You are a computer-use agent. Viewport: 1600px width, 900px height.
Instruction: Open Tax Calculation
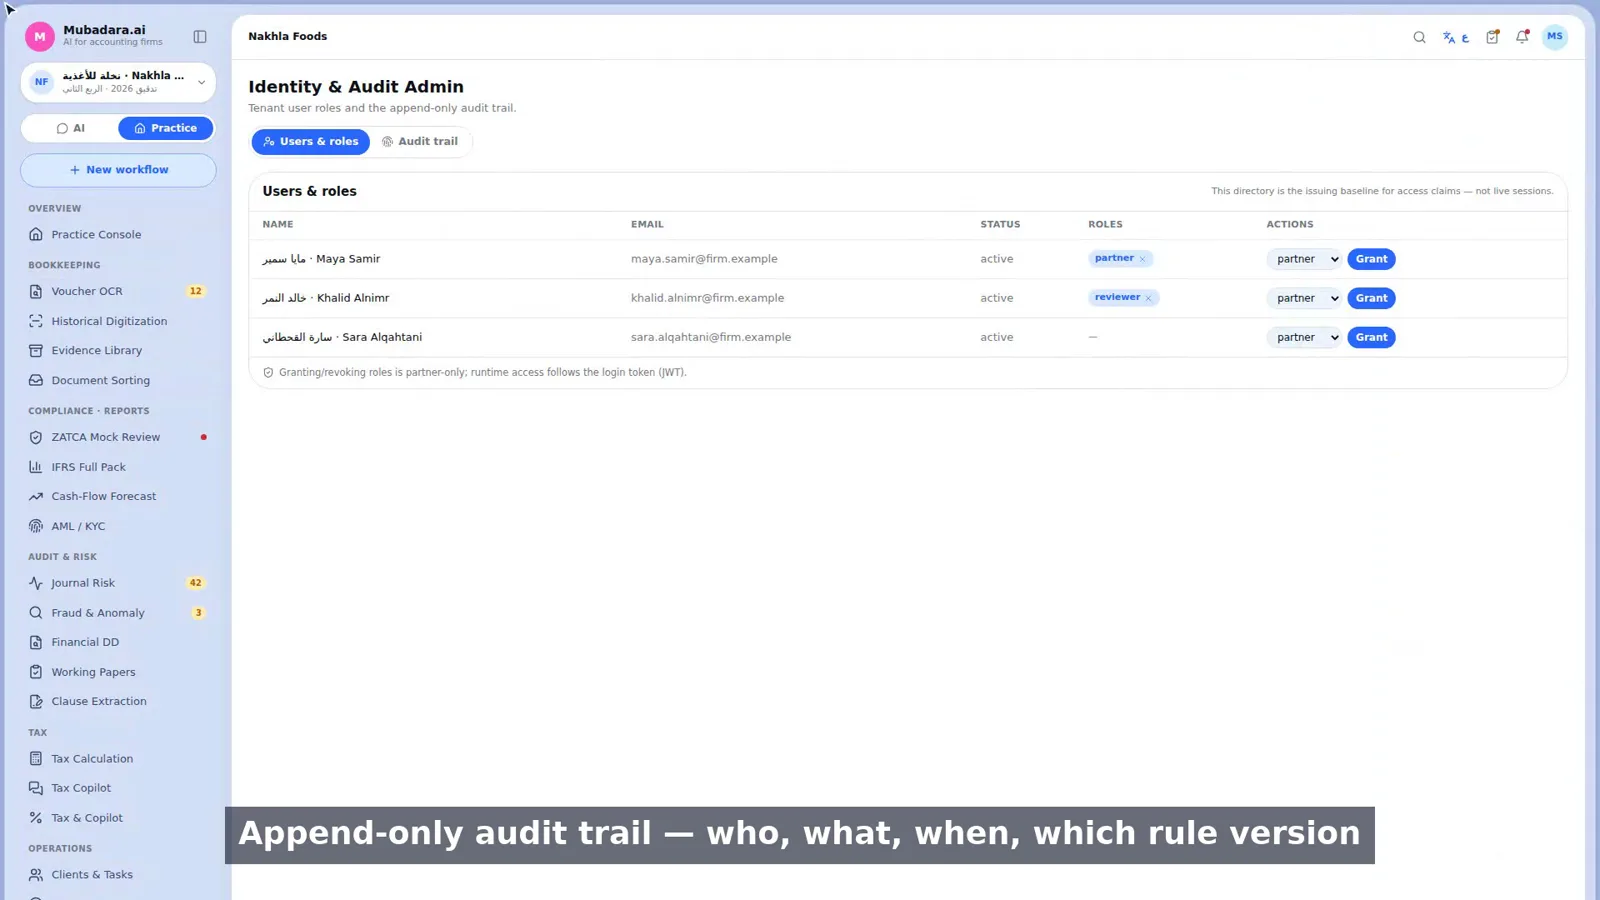(x=118, y=759)
